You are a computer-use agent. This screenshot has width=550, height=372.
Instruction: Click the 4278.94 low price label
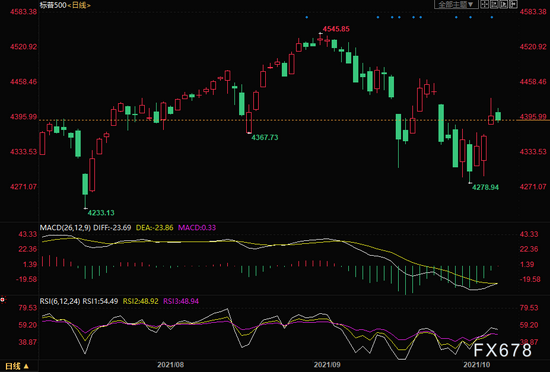tap(485, 187)
